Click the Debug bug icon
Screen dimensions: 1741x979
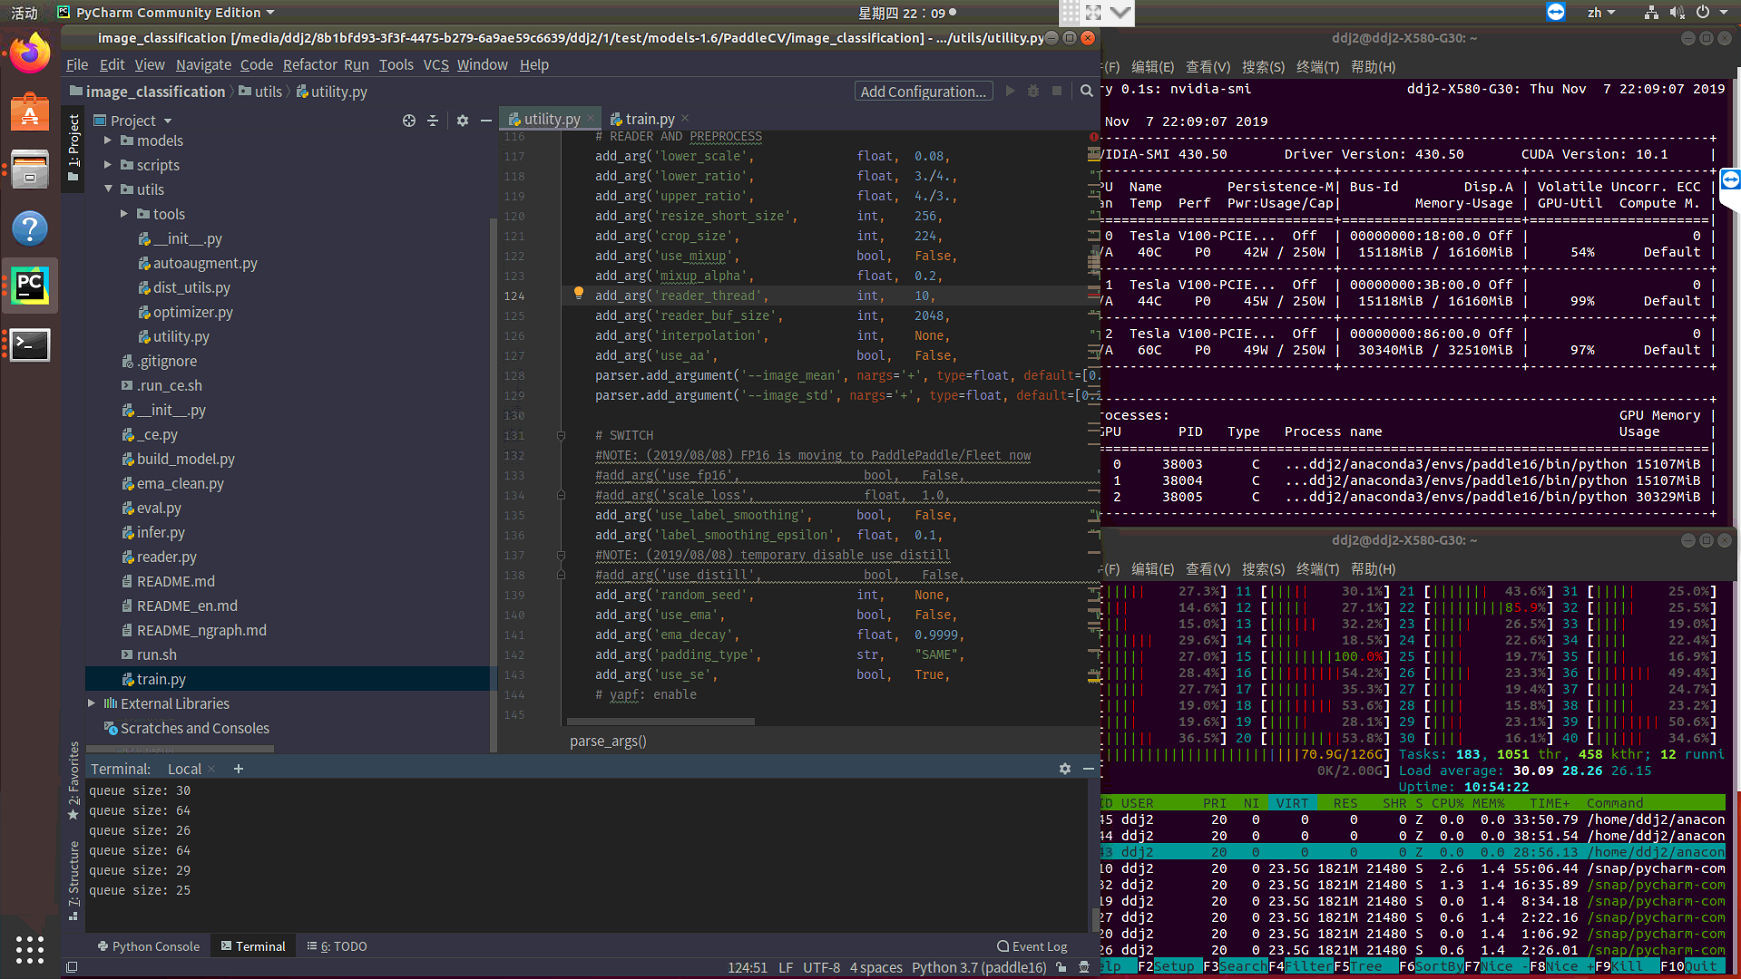[1034, 91]
